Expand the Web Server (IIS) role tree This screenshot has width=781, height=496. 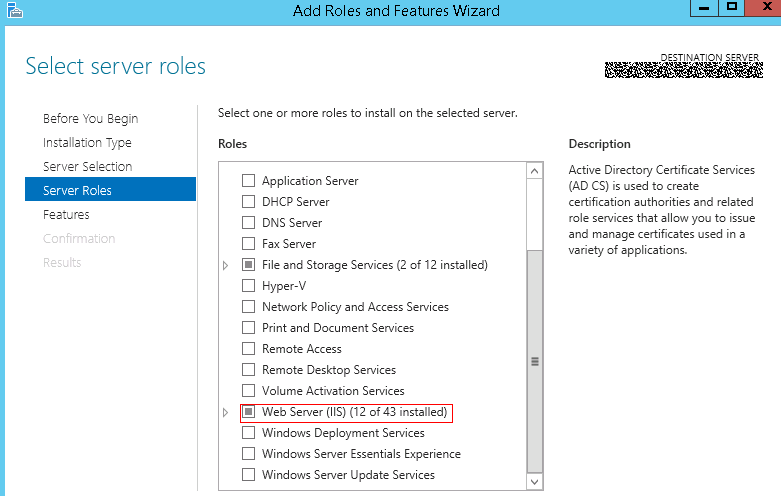pos(225,412)
